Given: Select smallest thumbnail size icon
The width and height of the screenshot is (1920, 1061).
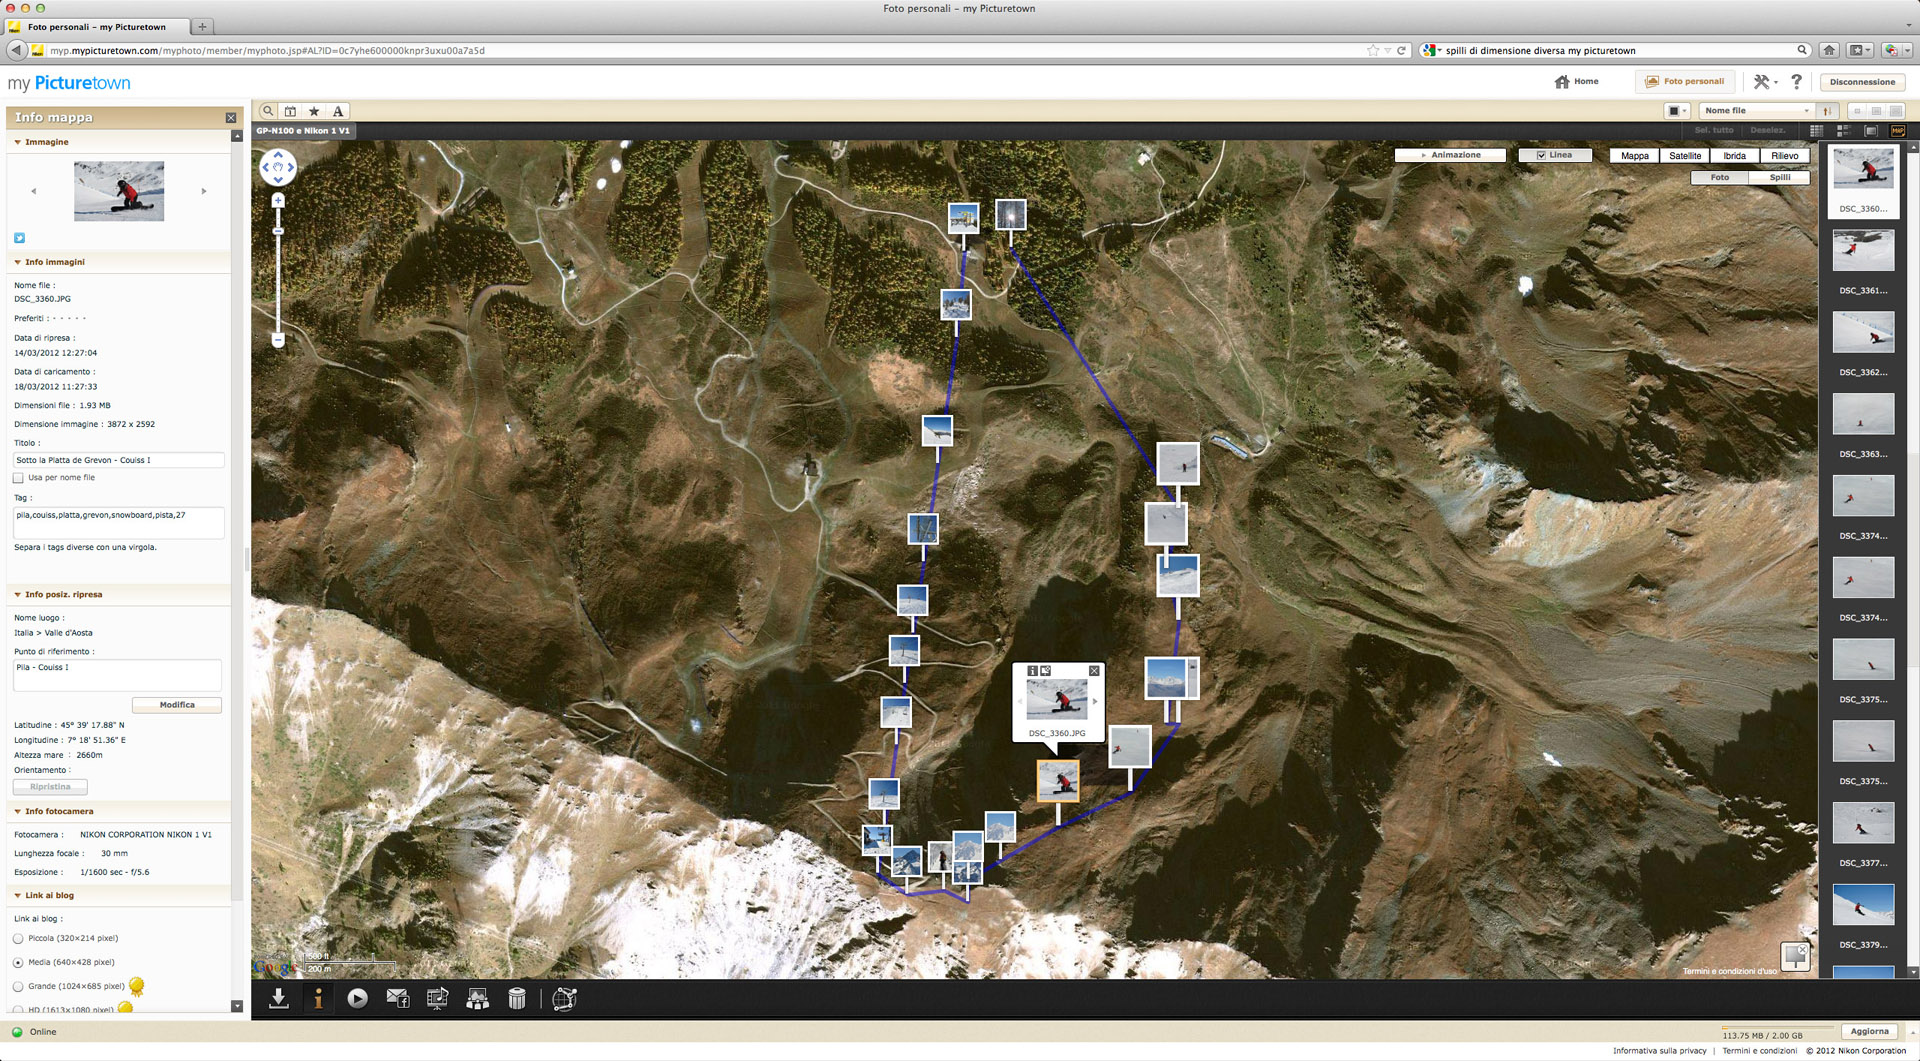Looking at the screenshot, I should pyautogui.click(x=1857, y=111).
